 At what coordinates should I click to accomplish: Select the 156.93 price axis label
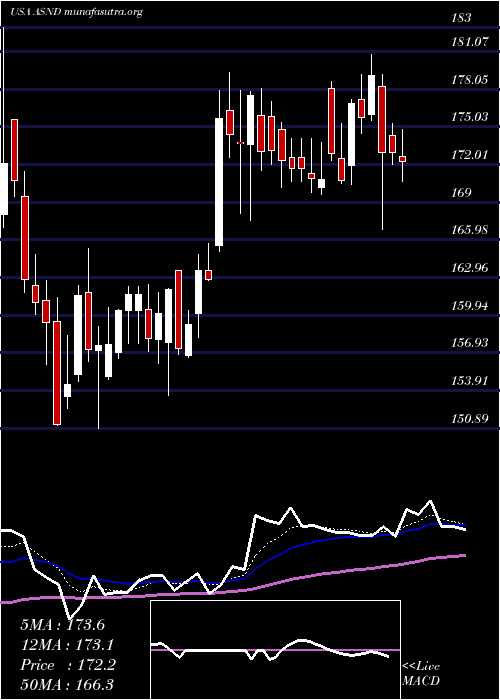(x=469, y=343)
